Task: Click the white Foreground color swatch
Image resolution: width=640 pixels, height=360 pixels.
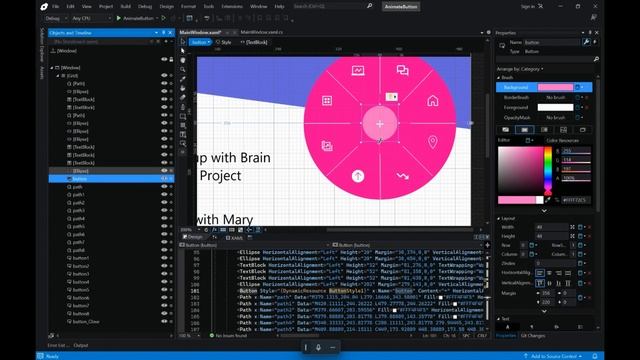Action: (x=555, y=107)
